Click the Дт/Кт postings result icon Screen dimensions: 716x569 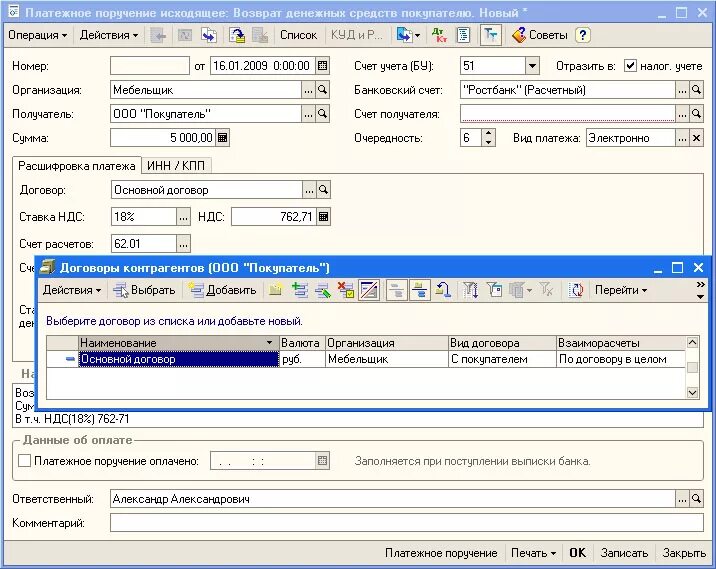click(439, 35)
